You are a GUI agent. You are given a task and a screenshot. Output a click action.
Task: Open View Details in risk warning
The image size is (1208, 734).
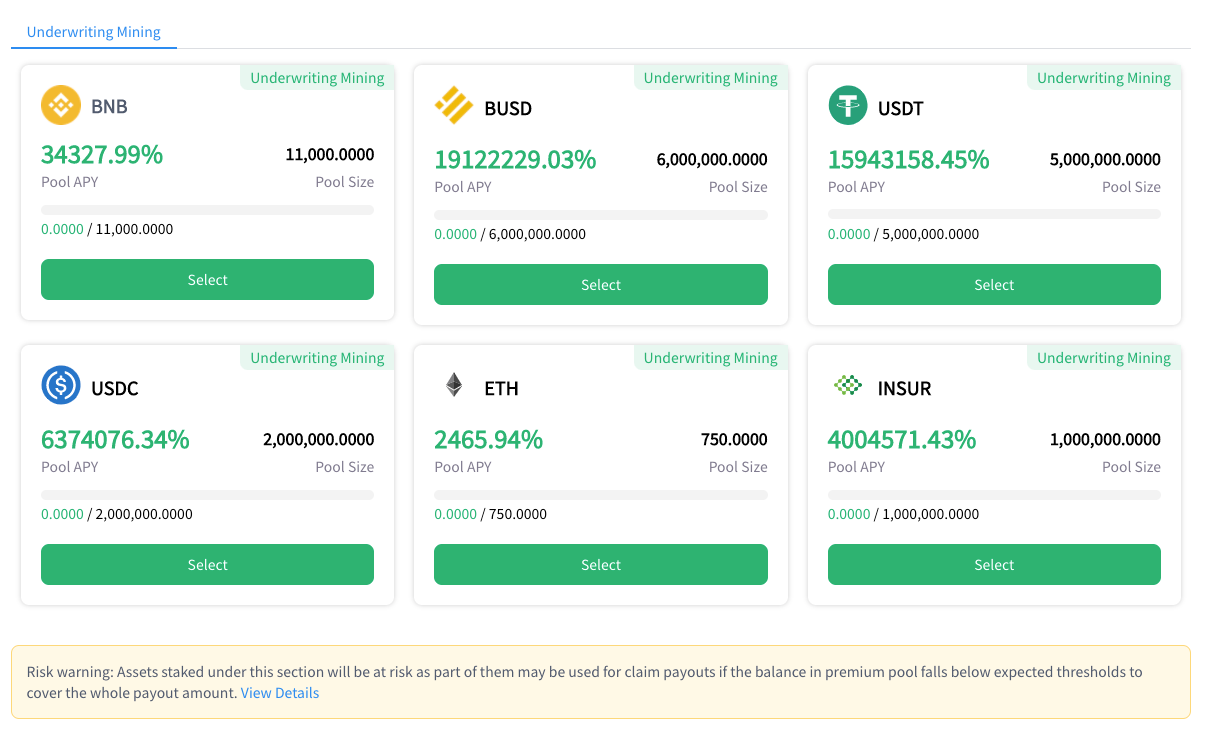280,693
